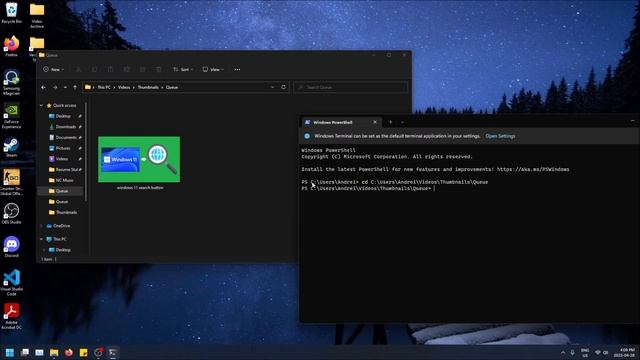Expand the OneDrive tree node

tap(41, 226)
